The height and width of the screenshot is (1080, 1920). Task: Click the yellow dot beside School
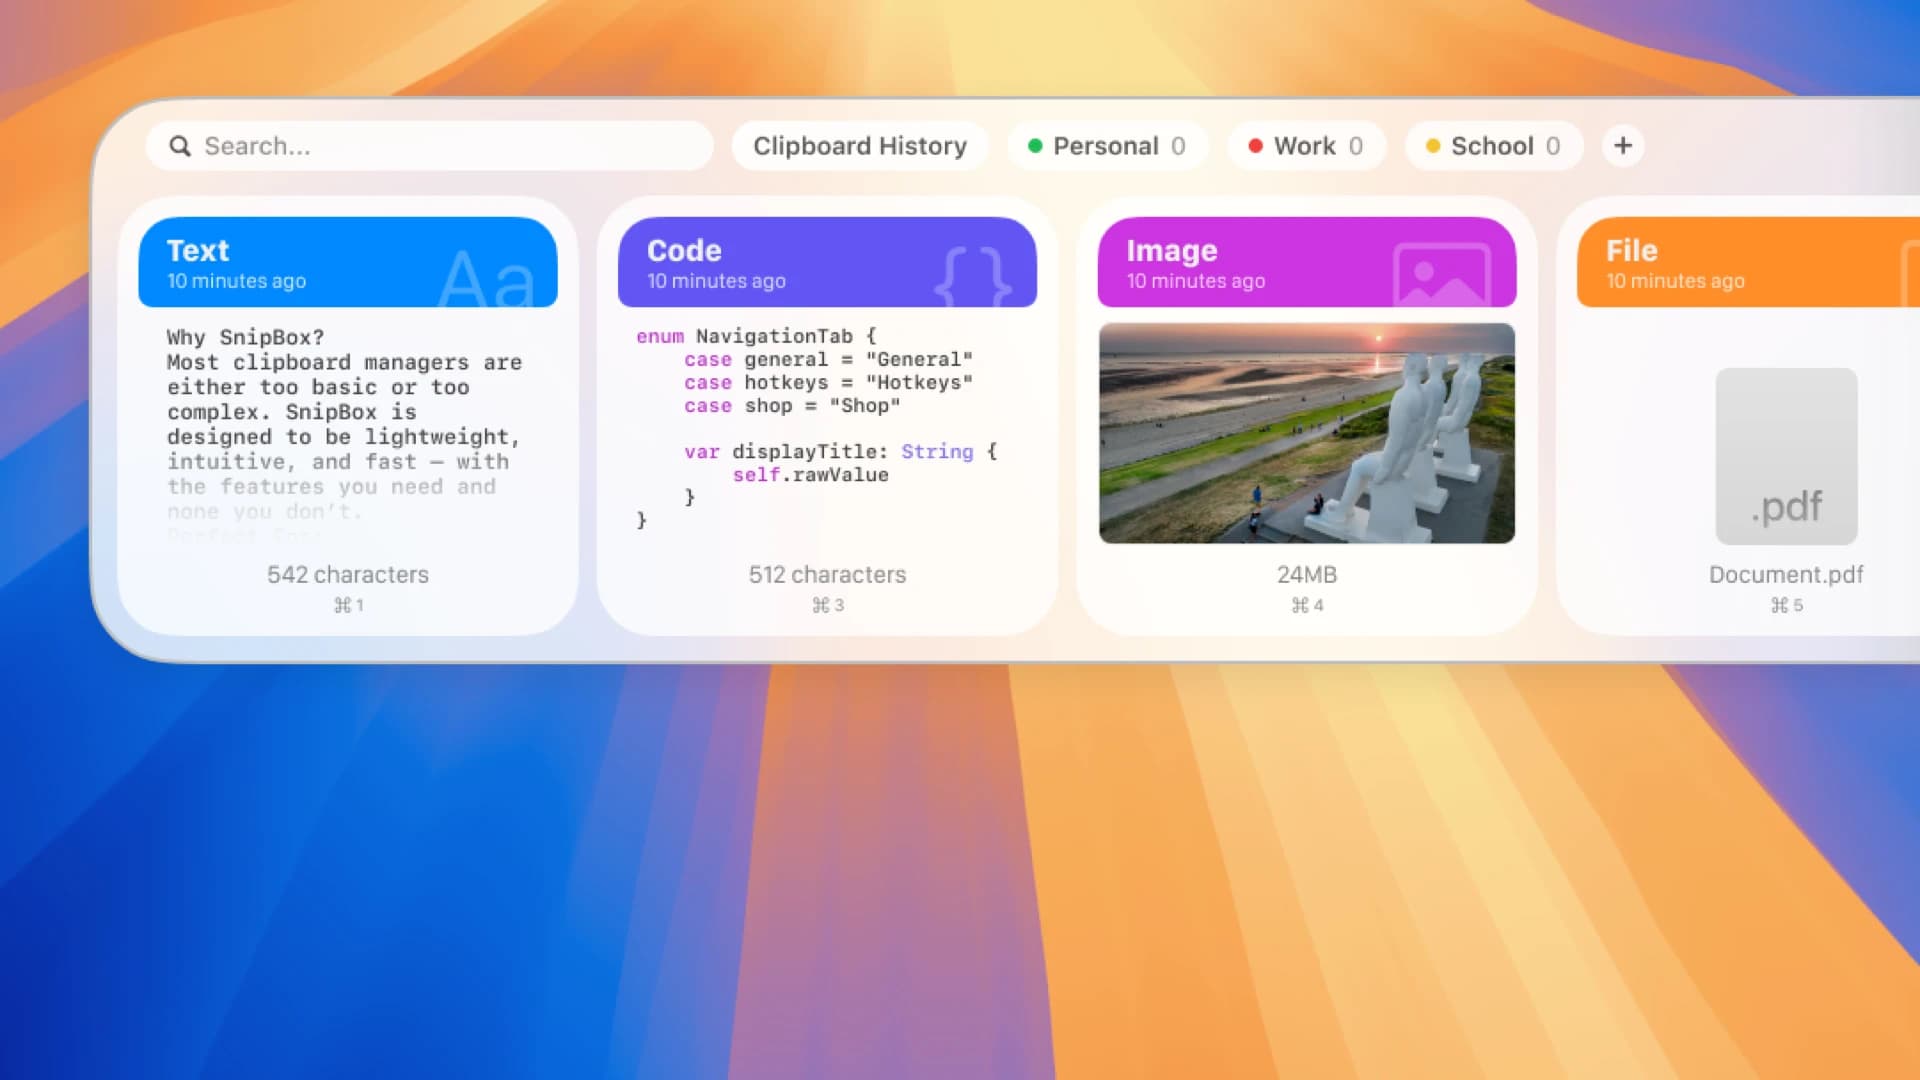pyautogui.click(x=1433, y=146)
